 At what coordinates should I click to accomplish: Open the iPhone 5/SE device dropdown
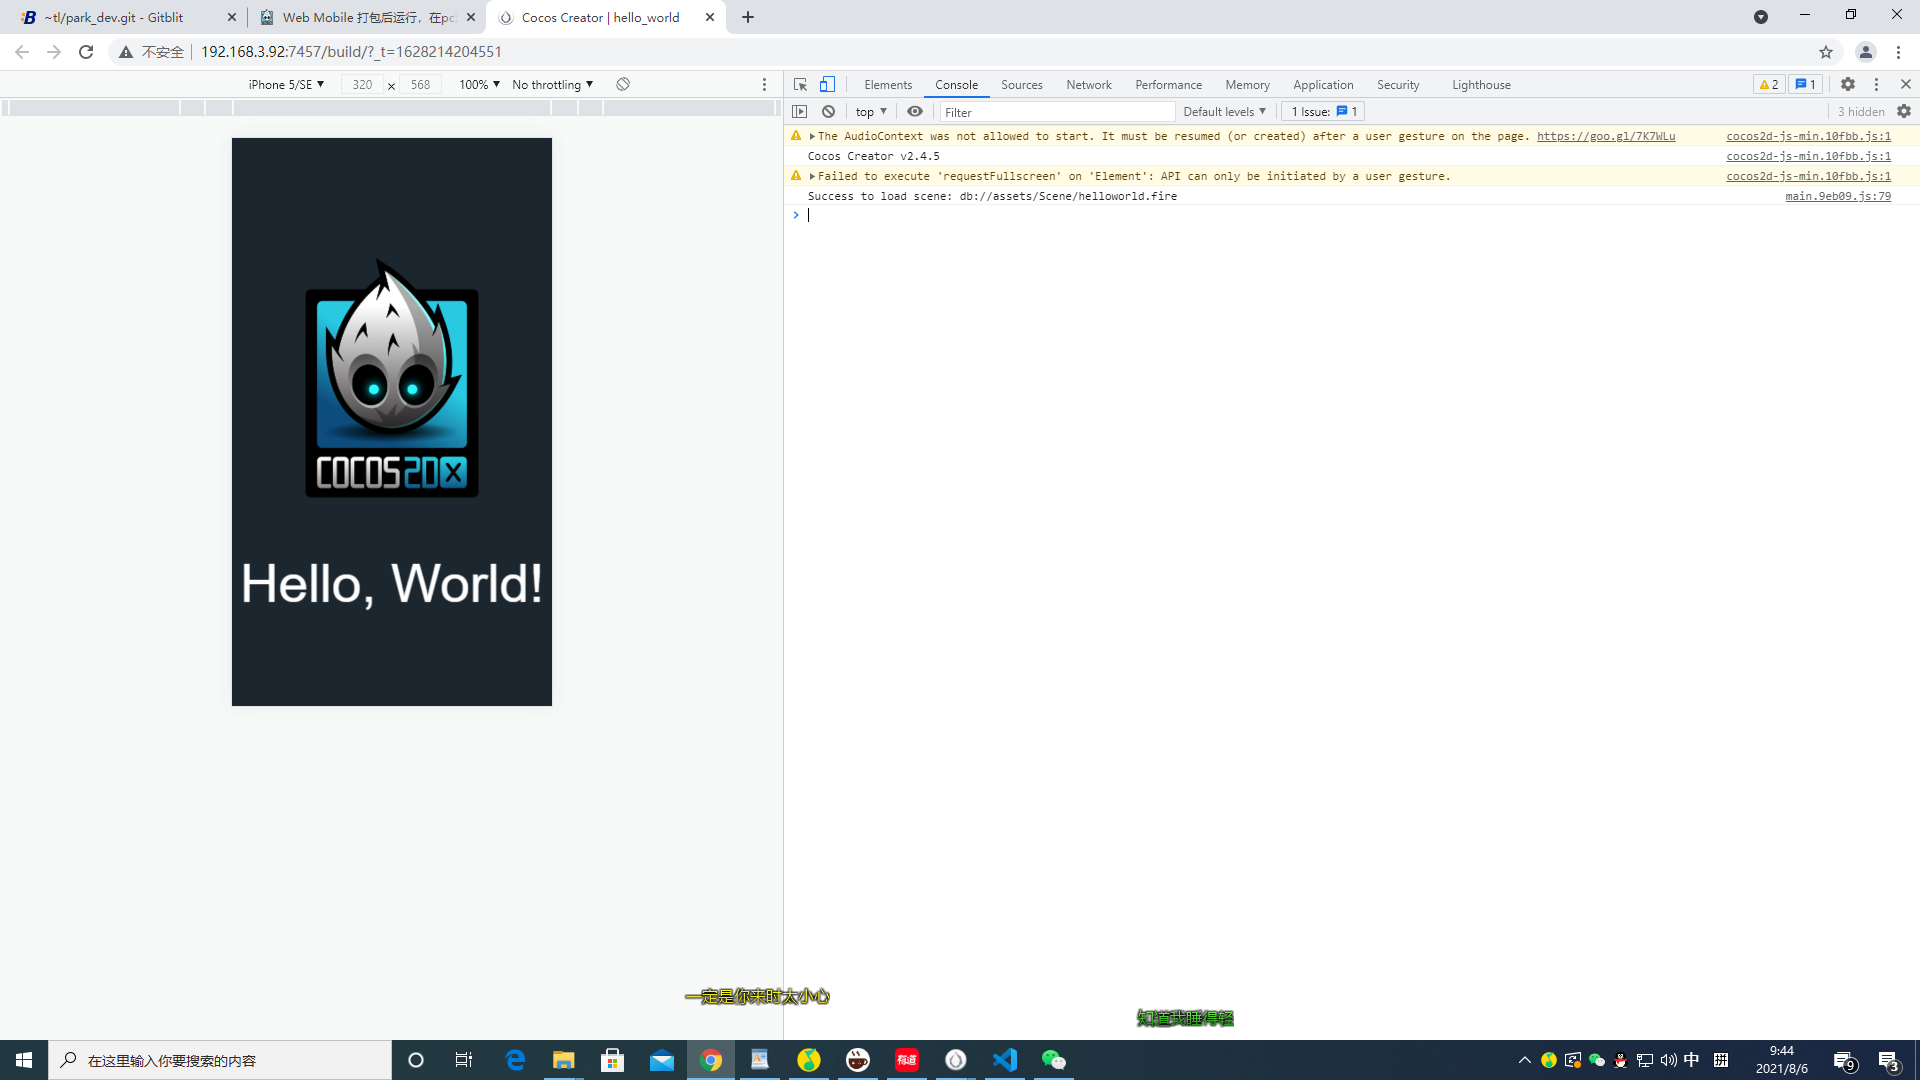pyautogui.click(x=286, y=85)
